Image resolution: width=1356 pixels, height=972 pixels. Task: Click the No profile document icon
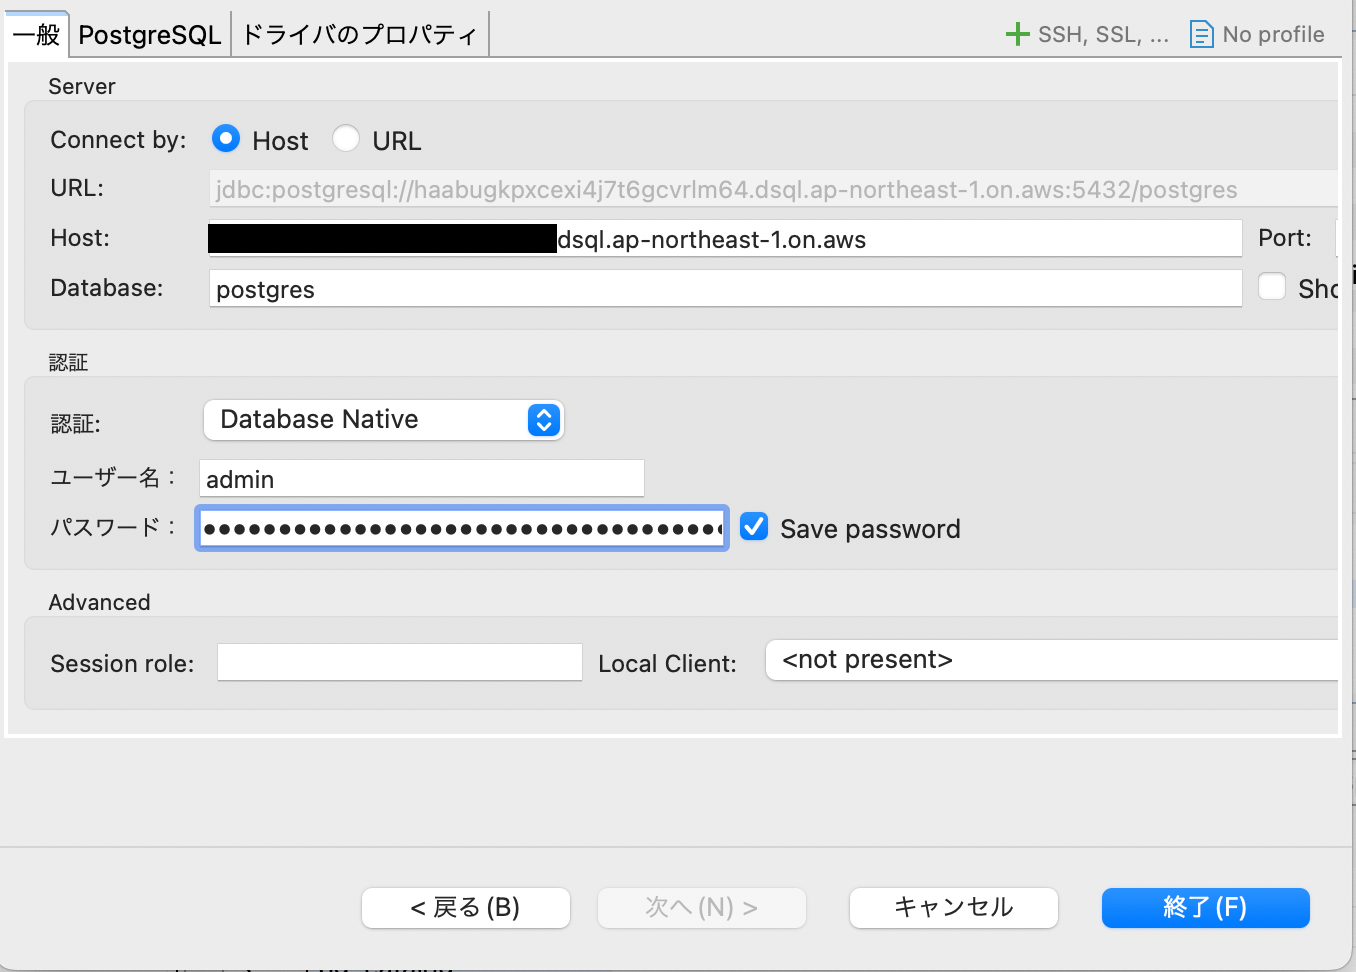tap(1201, 34)
